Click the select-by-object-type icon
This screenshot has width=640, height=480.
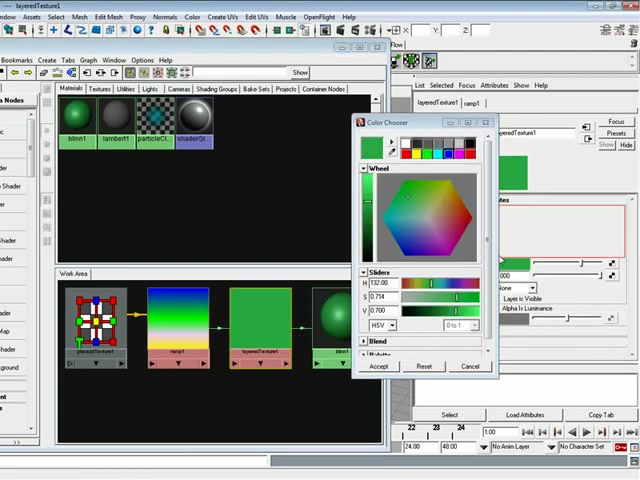pyautogui.click(x=22, y=30)
